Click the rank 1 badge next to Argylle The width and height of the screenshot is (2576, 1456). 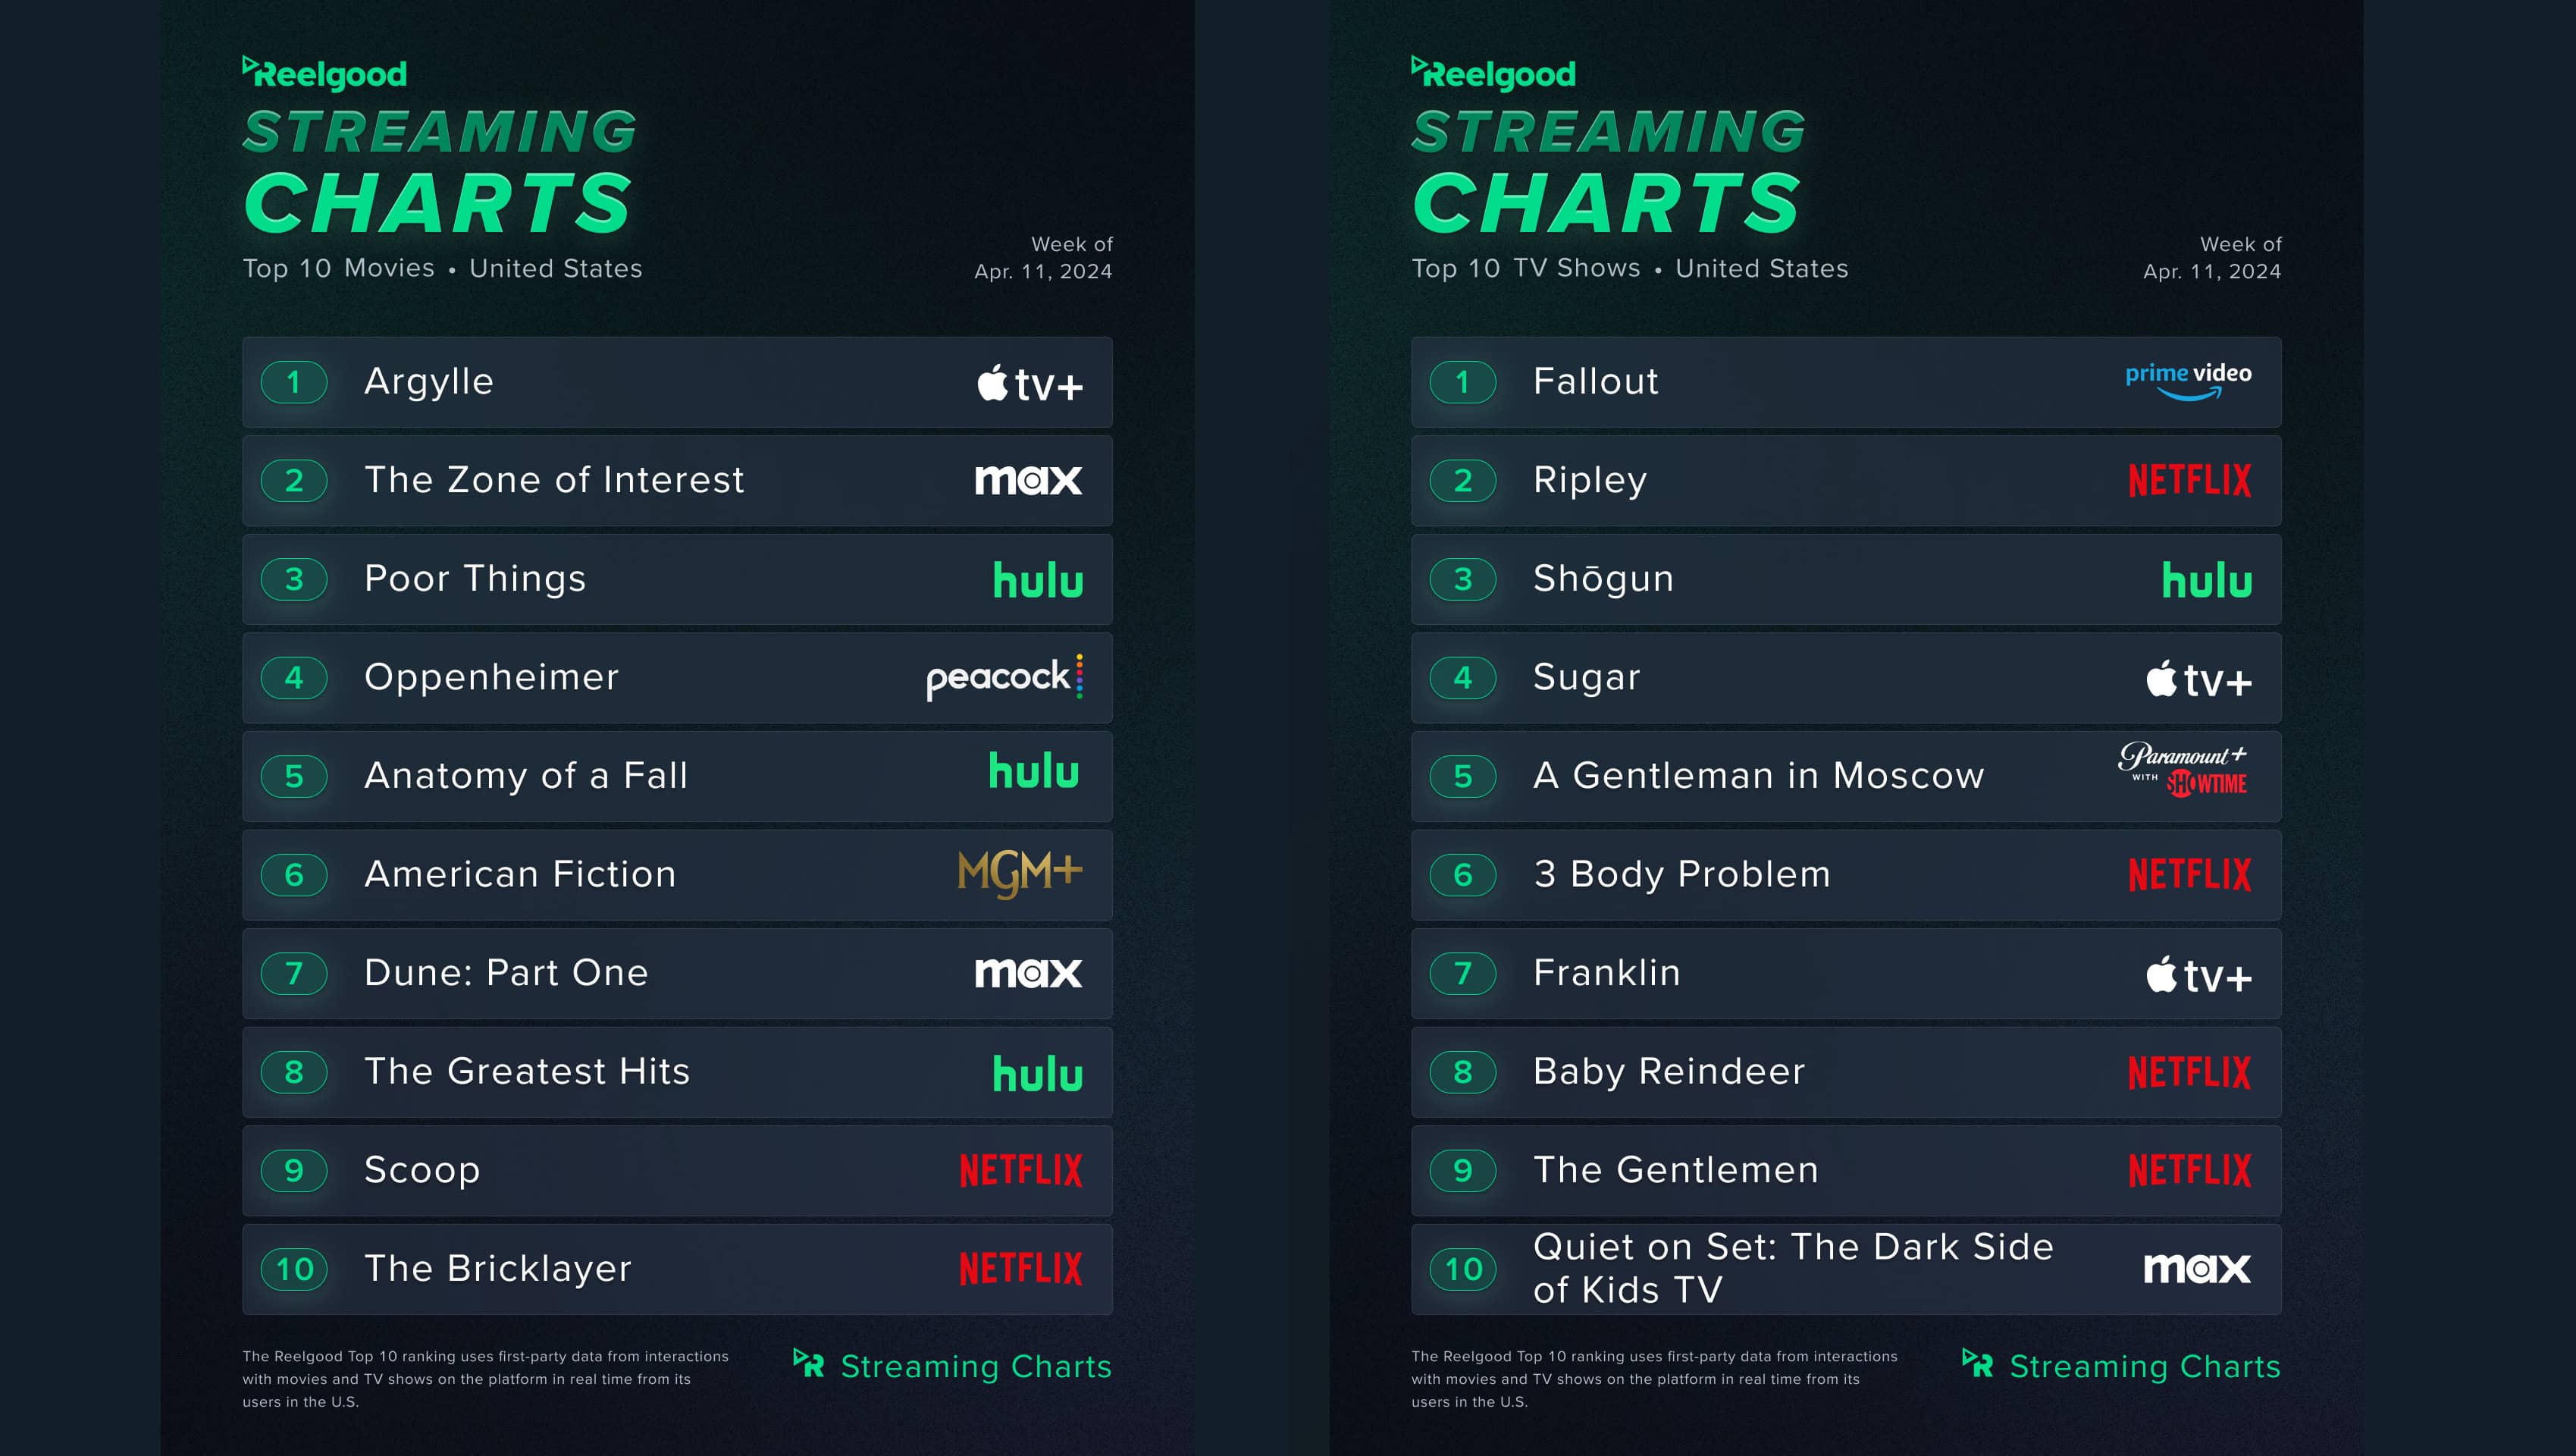(x=294, y=382)
